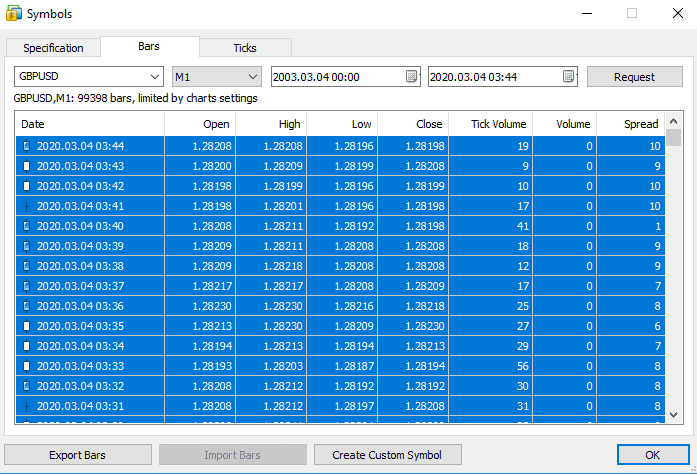Image resolution: width=697 pixels, height=474 pixels.
Task: Sort by the Spread column header
Action: point(631,124)
